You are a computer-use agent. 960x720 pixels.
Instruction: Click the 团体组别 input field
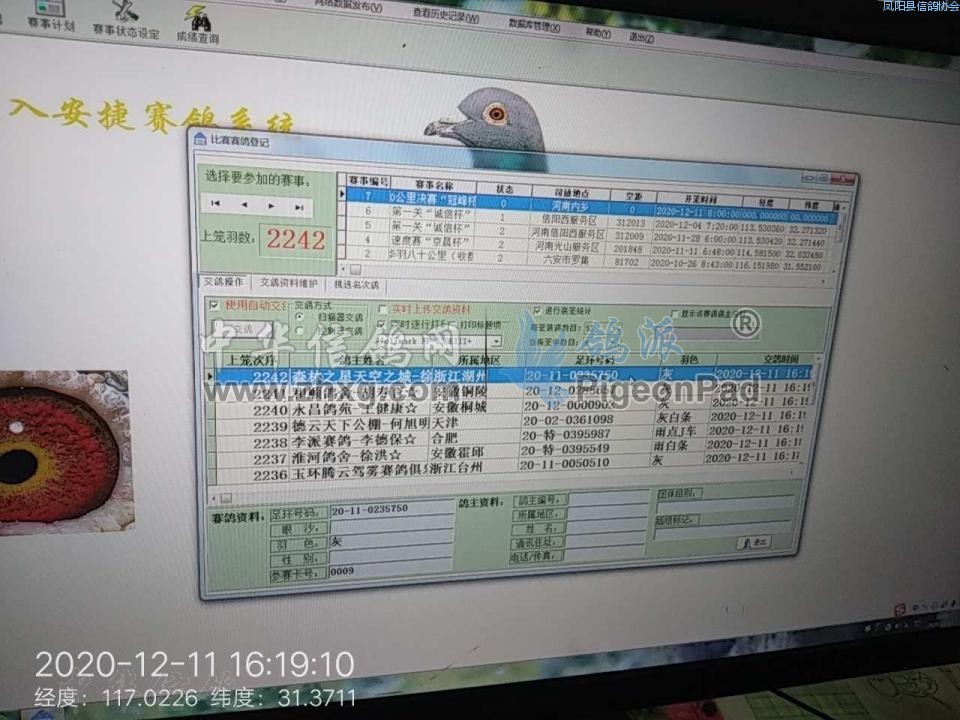coord(726,505)
